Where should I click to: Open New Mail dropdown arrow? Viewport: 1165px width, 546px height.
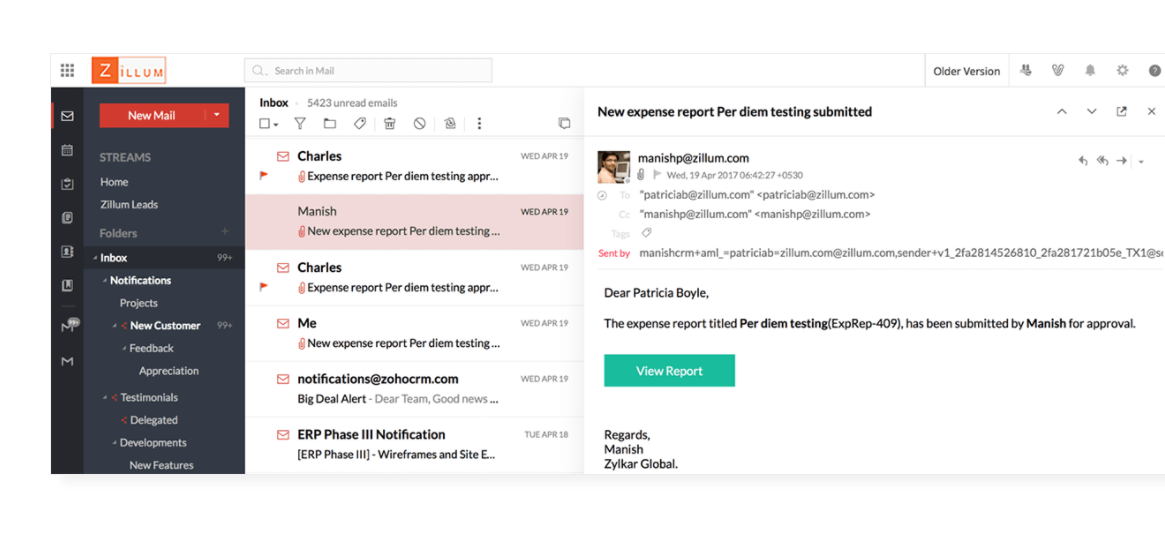217,115
